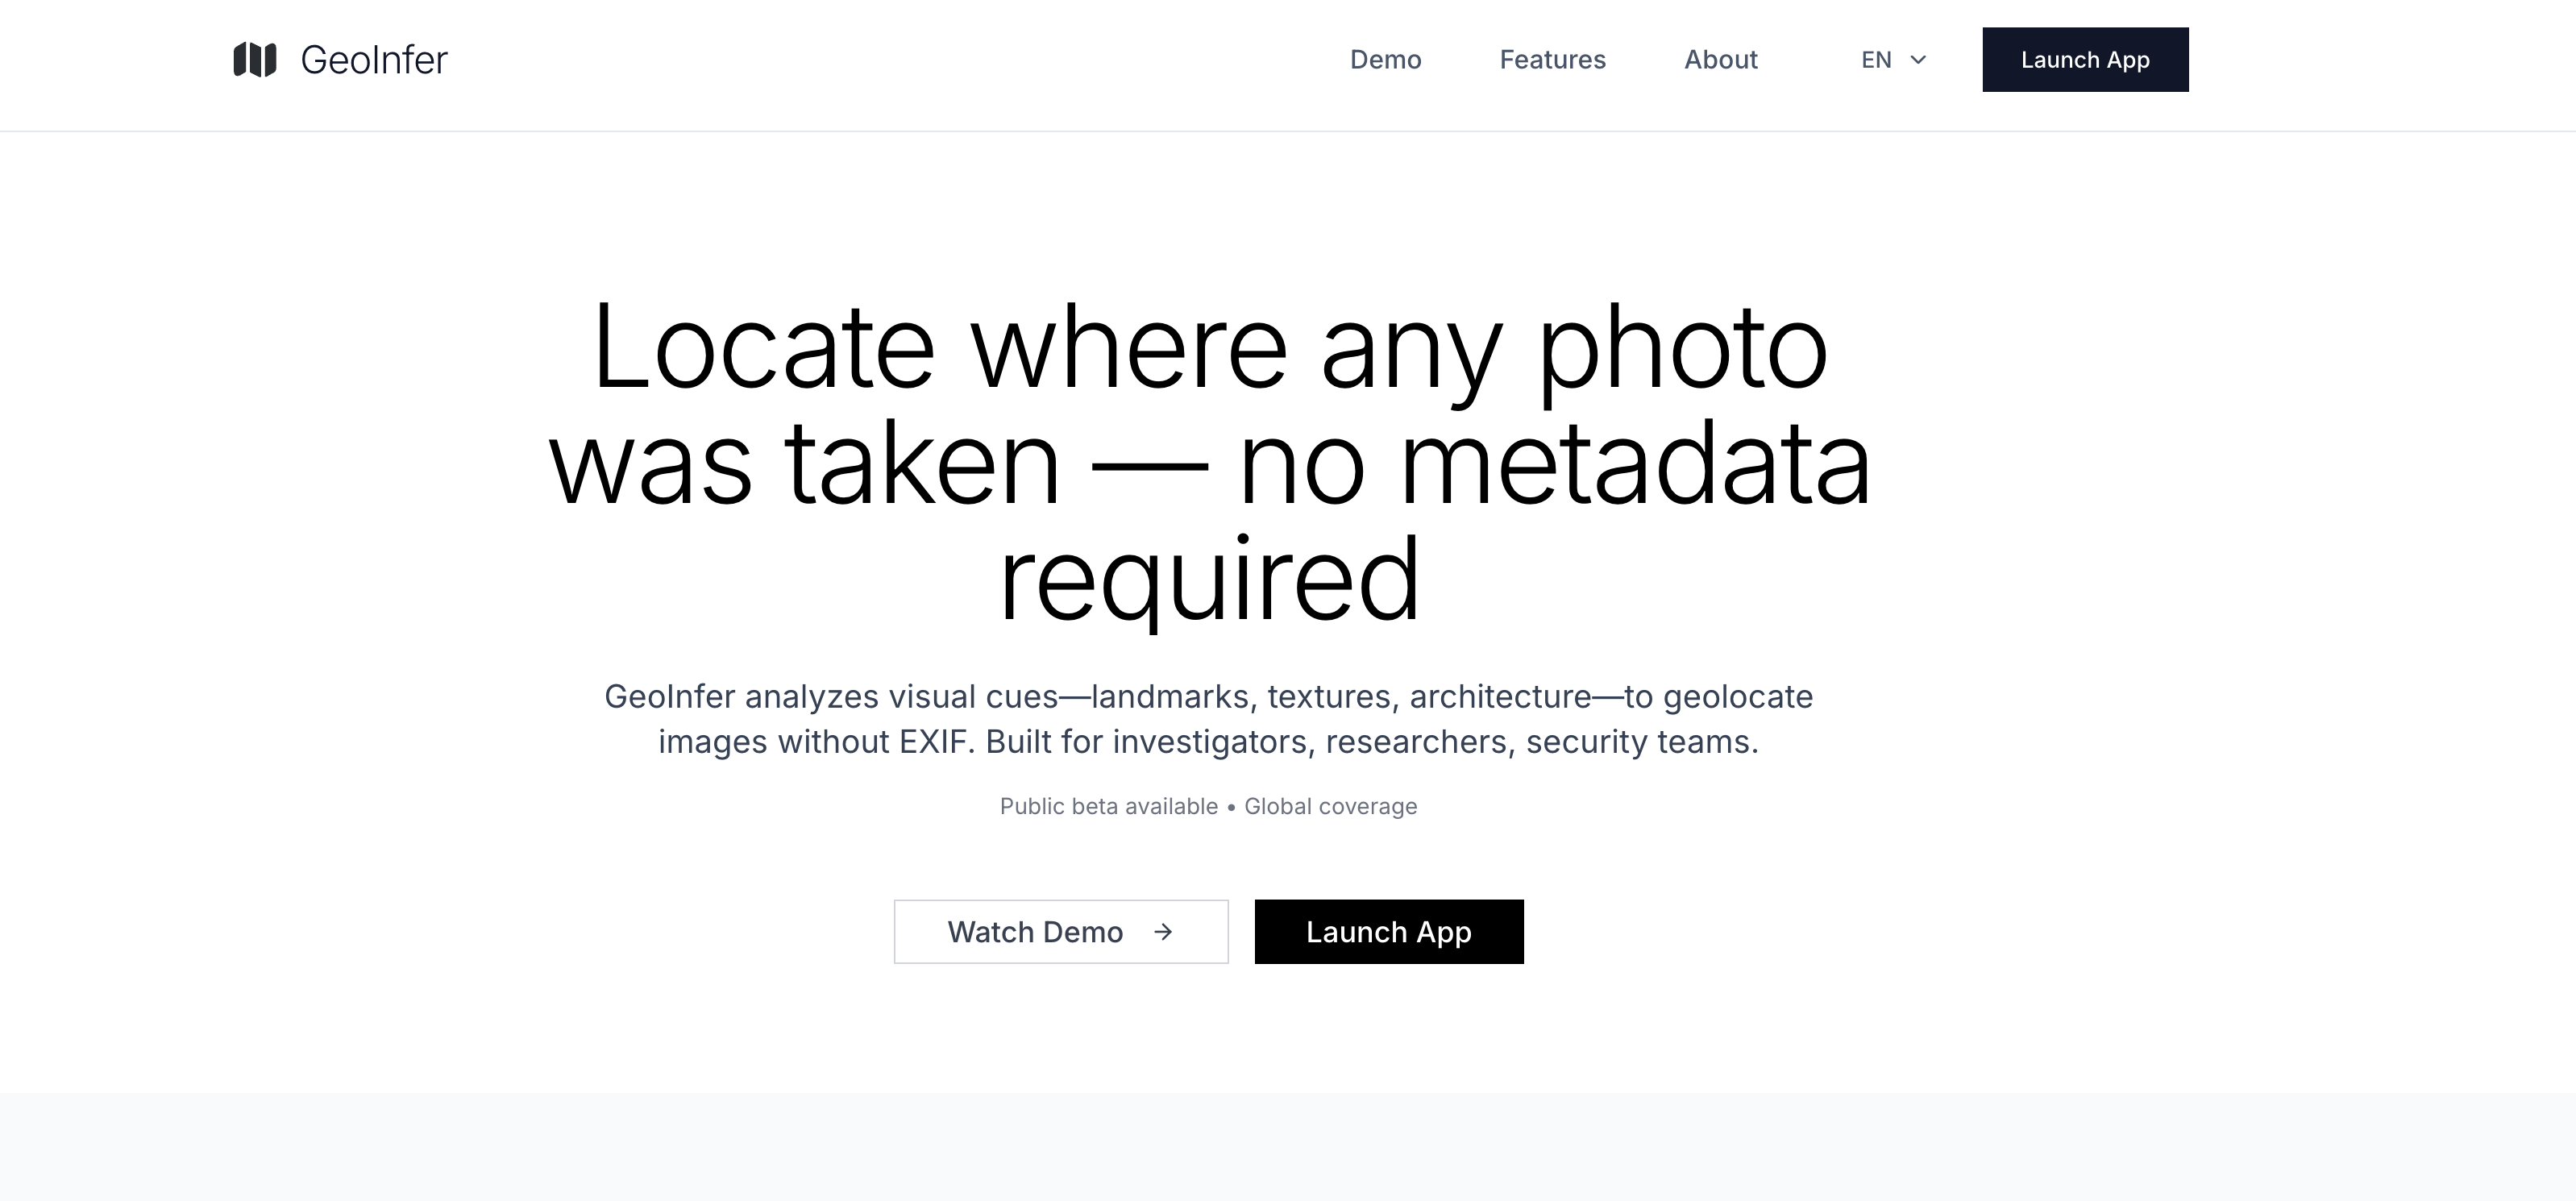Click the "Public beta available" text

pos(1108,806)
